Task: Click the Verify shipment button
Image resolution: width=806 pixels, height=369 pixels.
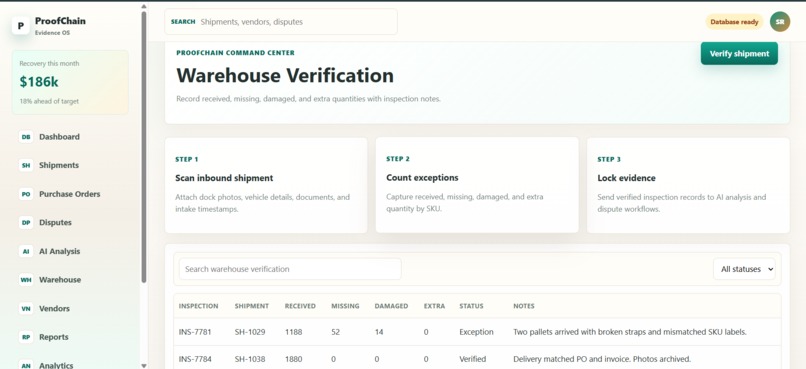Action: tap(739, 53)
